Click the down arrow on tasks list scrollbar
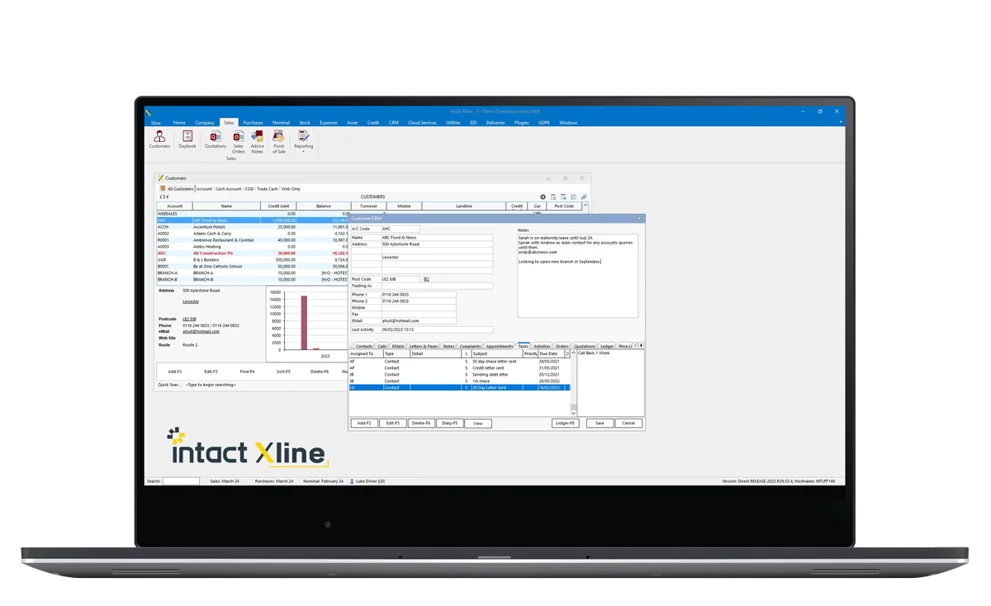This screenshot has width=991, height=606. (573, 413)
